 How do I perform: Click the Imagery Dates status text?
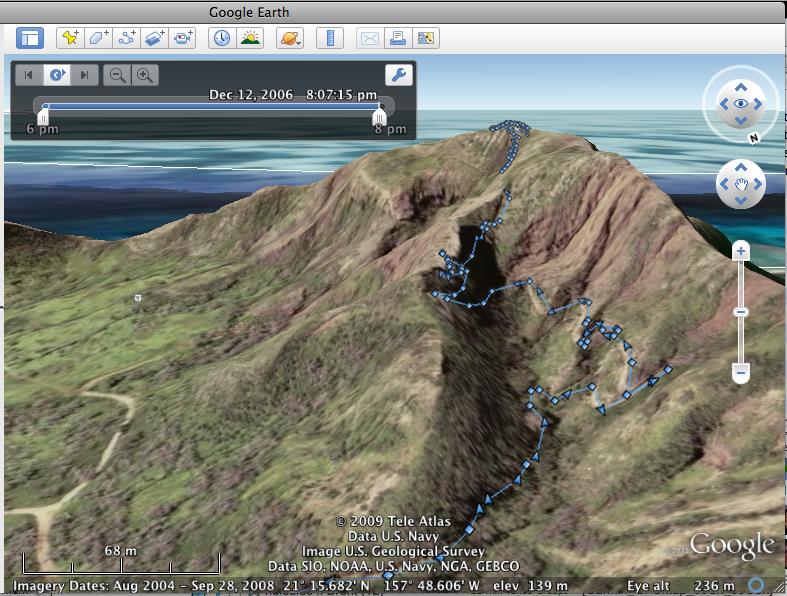[x=144, y=585]
